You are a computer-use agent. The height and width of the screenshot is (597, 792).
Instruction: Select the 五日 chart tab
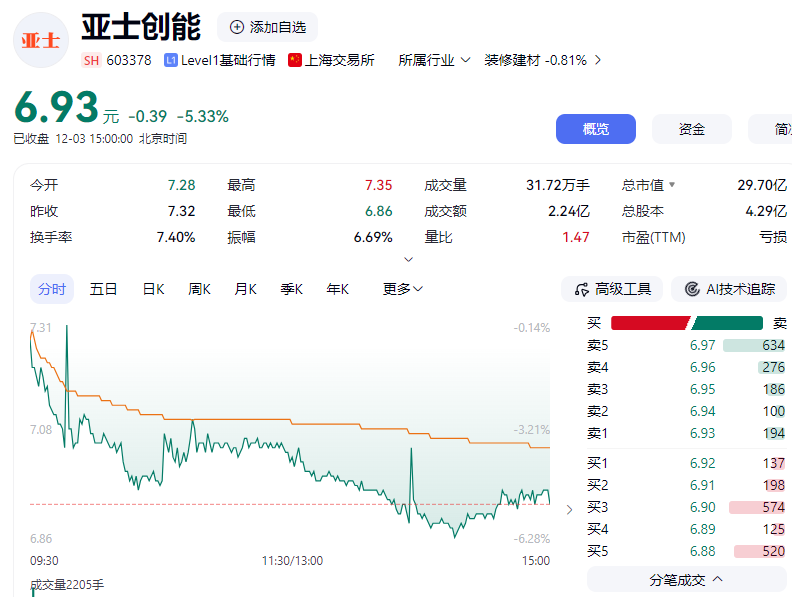click(x=104, y=289)
